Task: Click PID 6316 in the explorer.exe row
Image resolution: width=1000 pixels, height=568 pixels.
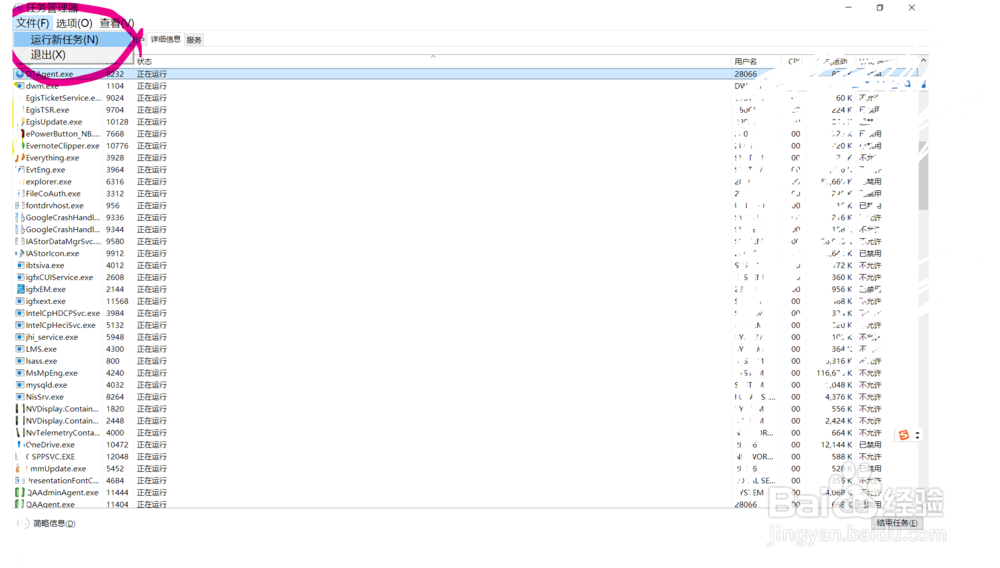Action: [115, 182]
